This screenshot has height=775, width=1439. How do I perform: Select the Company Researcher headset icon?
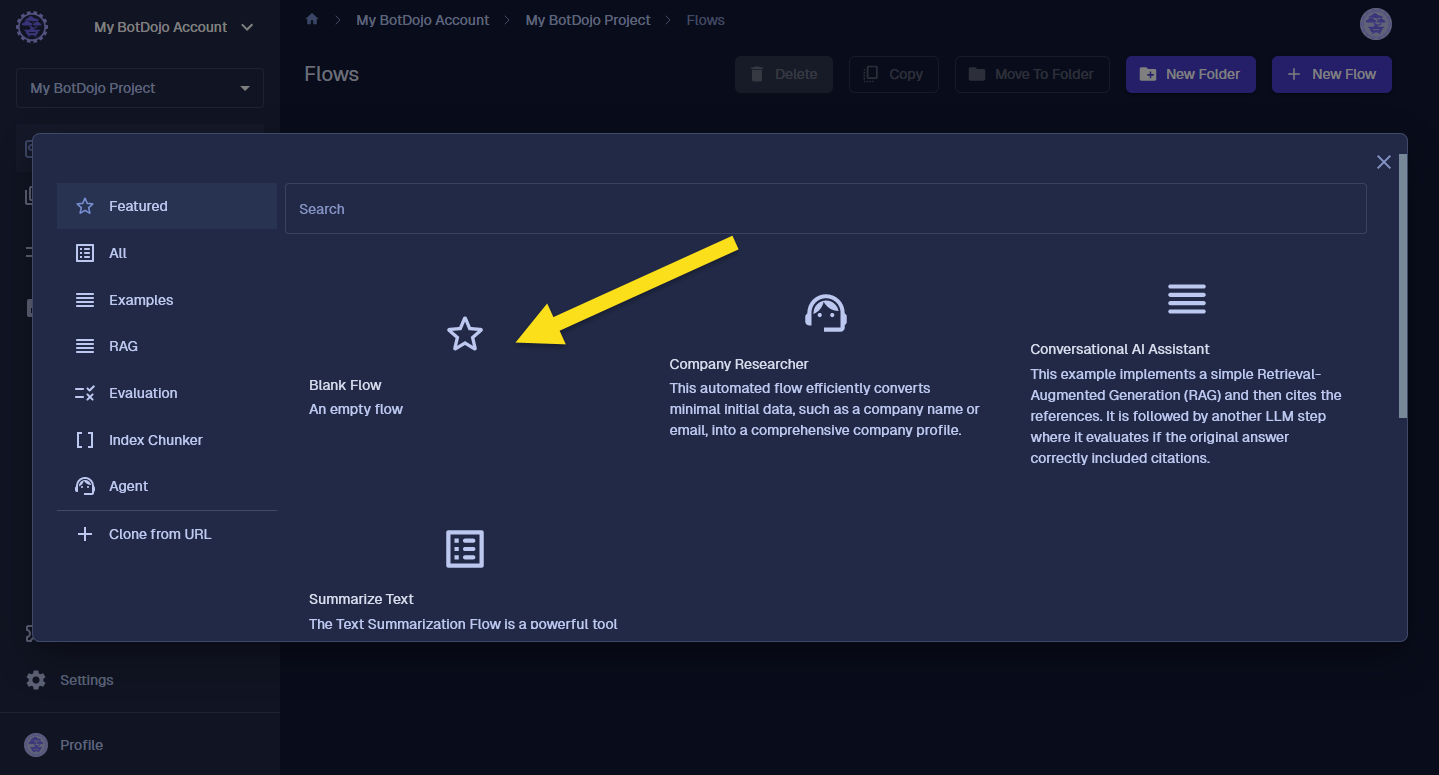tap(826, 313)
